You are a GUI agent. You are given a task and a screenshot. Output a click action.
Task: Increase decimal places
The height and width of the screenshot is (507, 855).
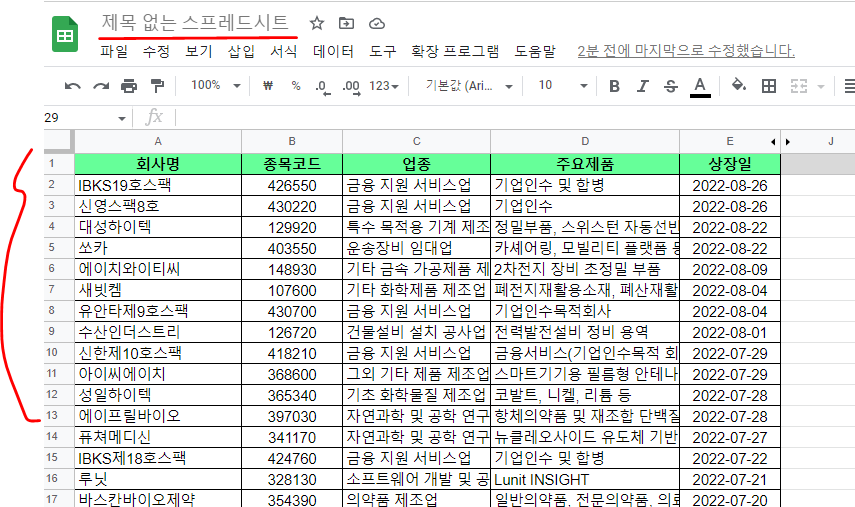[x=351, y=87]
